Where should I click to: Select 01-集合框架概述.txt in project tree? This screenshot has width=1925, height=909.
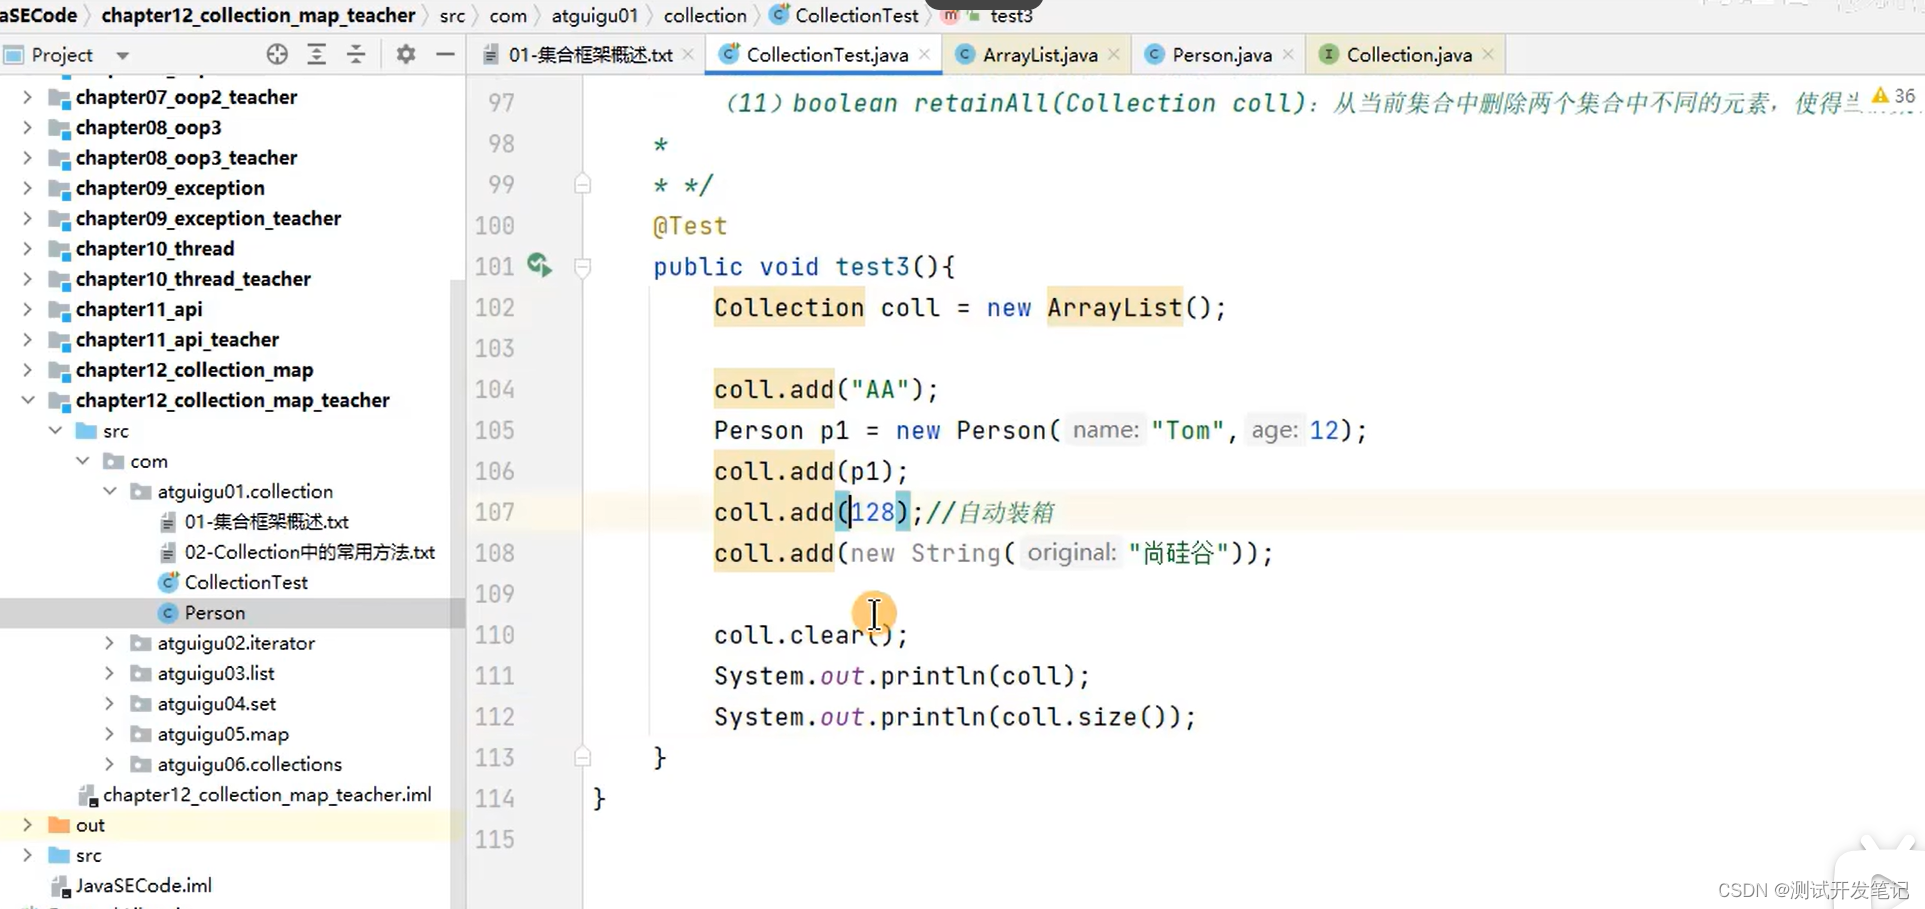(266, 522)
